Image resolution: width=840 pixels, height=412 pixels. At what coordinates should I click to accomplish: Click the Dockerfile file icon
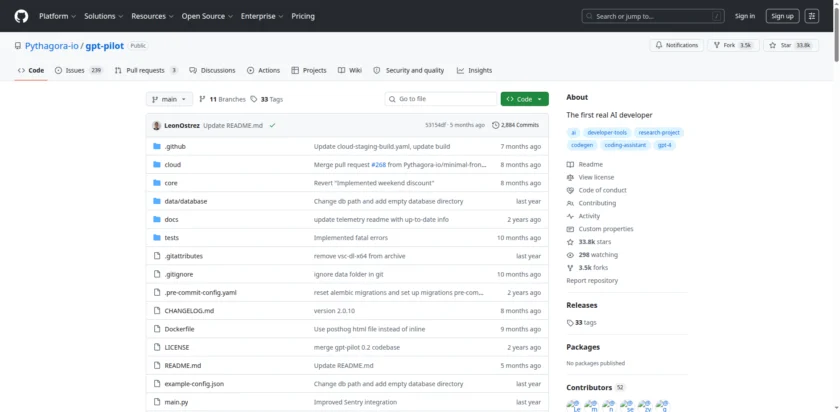click(157, 329)
